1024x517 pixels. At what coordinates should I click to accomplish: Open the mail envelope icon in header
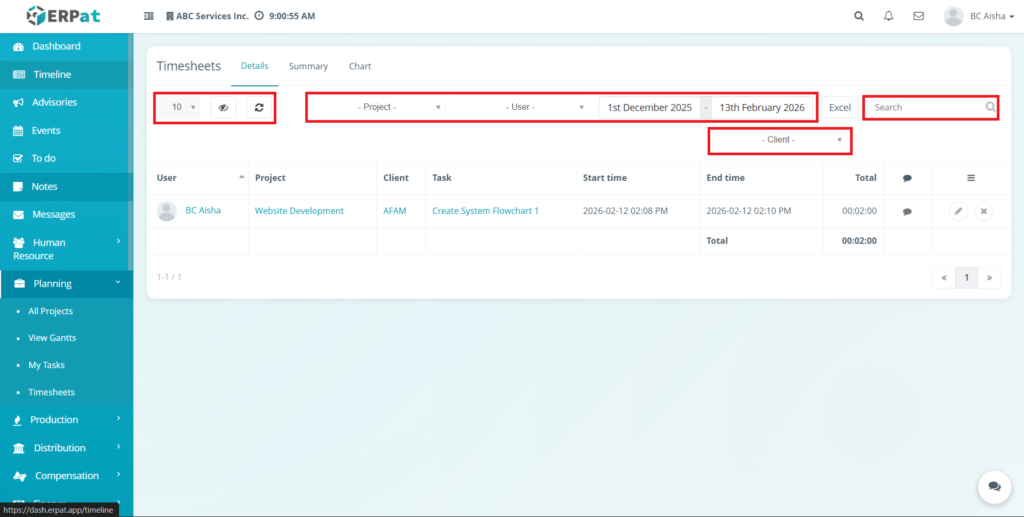(x=918, y=16)
